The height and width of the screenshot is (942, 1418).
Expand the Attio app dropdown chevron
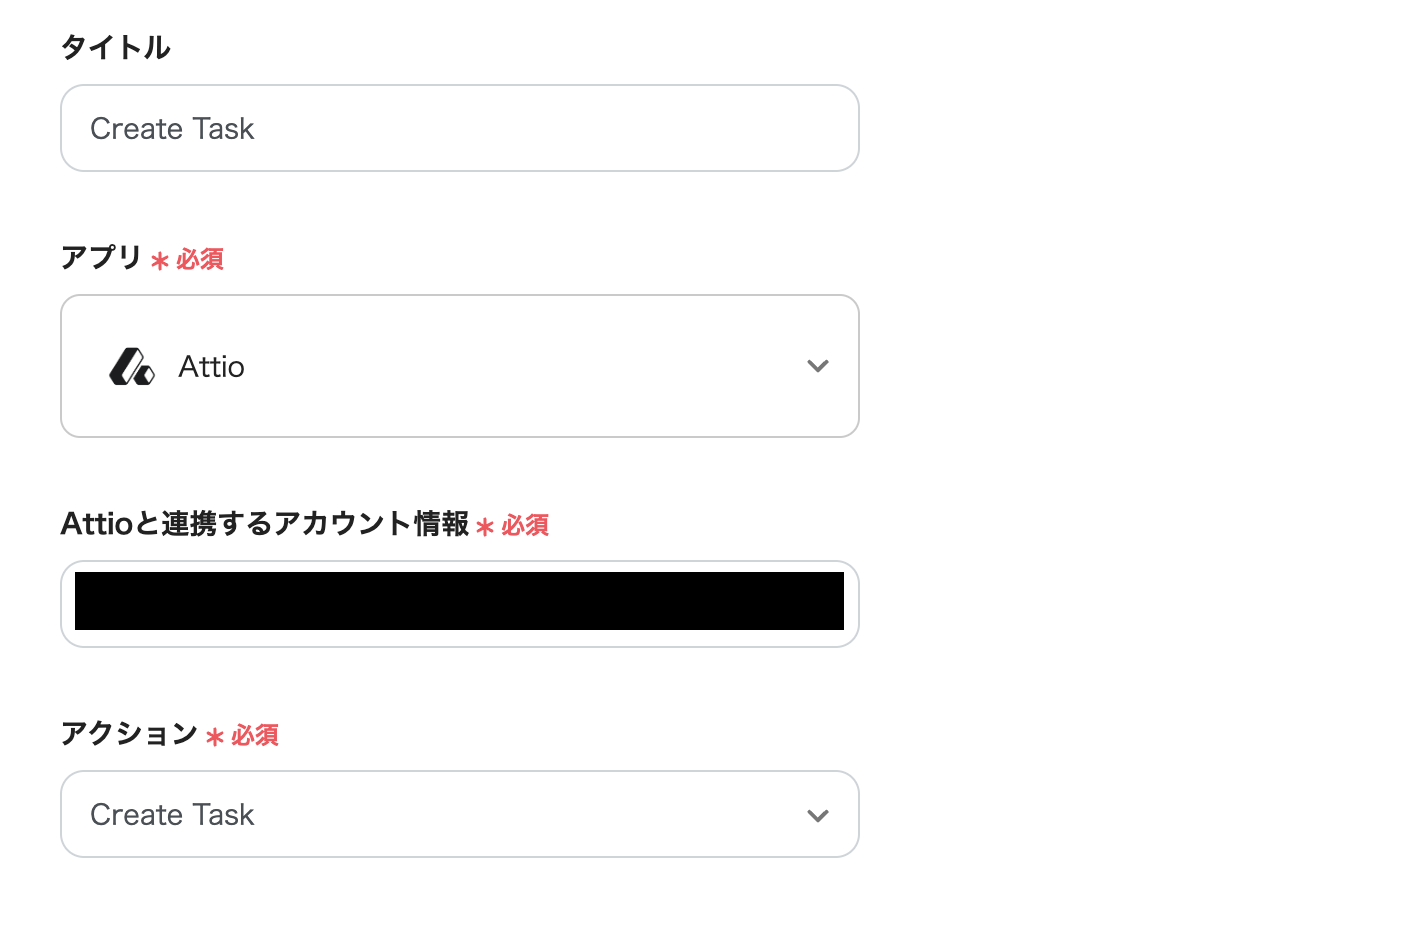817,367
